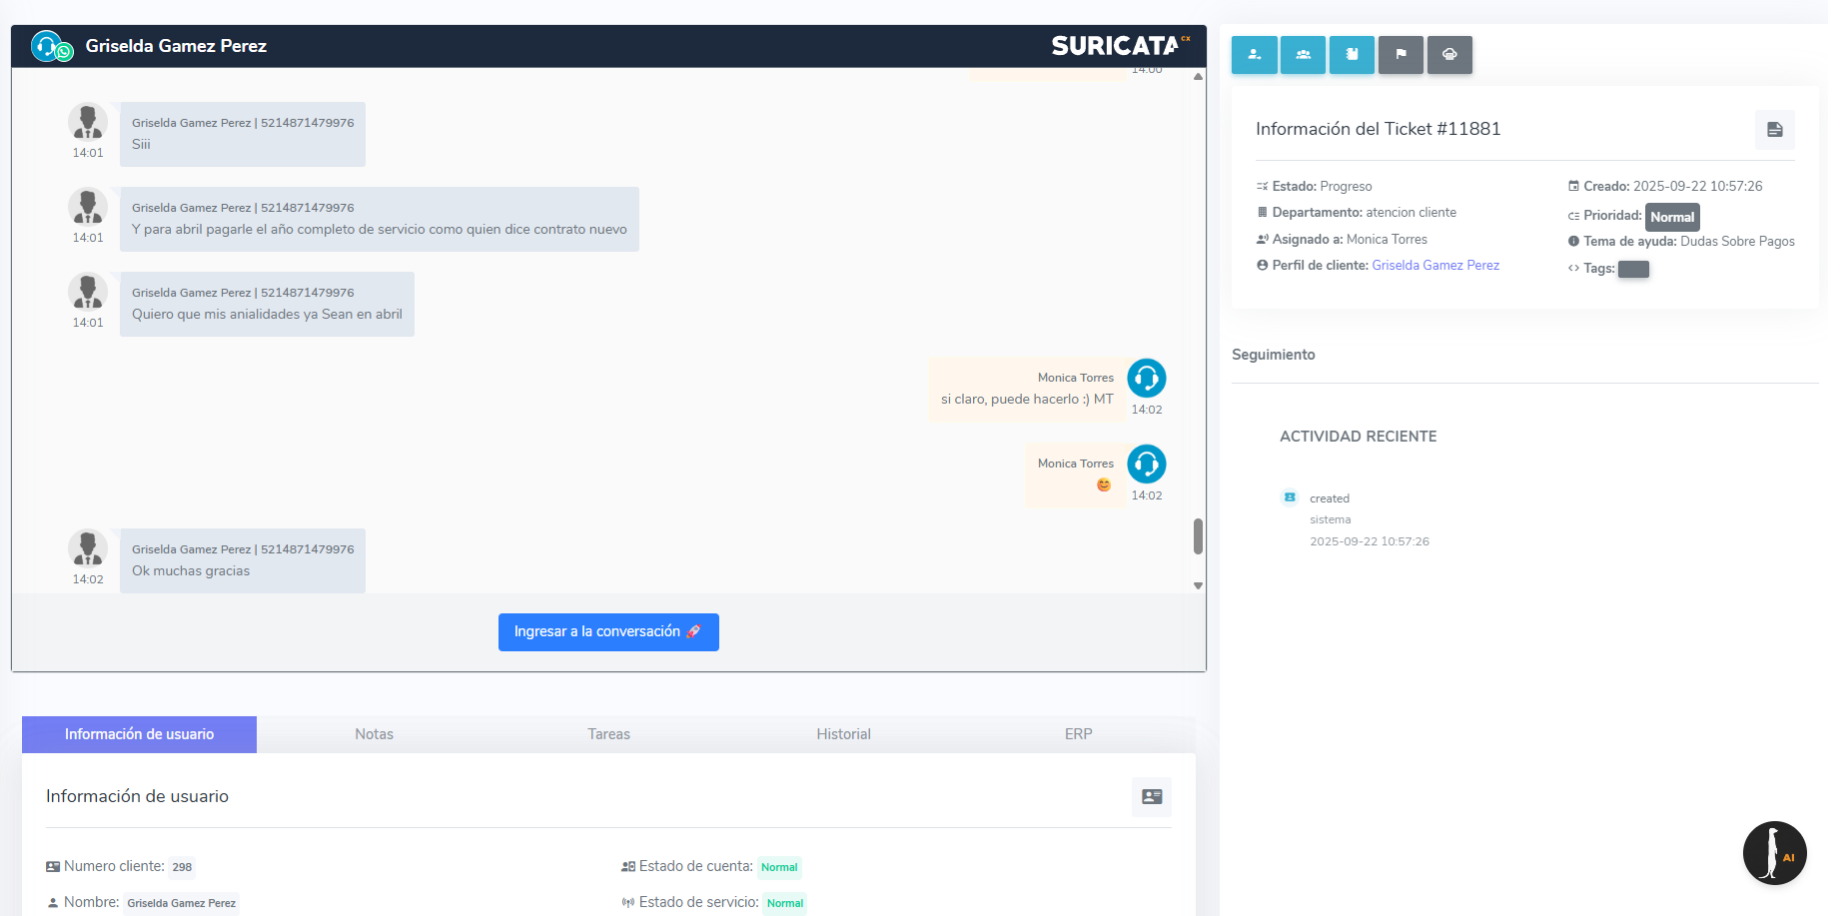Click the assign user icon button
The image size is (1848, 916).
1254,55
